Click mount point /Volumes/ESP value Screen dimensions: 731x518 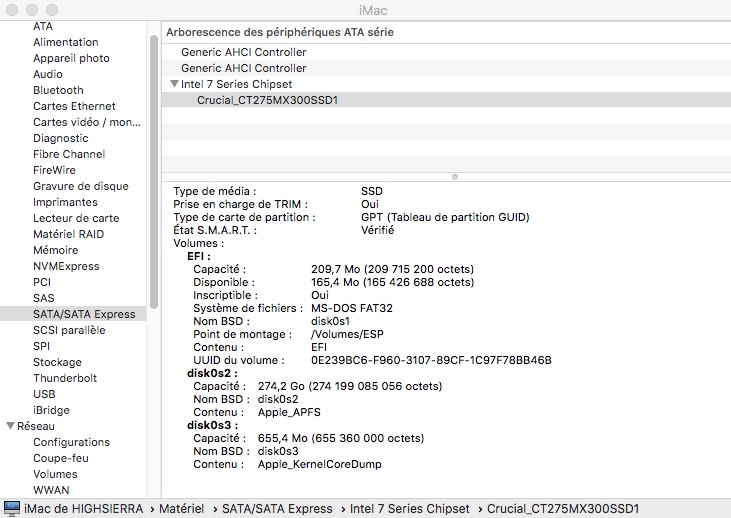pyautogui.click(x=347, y=334)
